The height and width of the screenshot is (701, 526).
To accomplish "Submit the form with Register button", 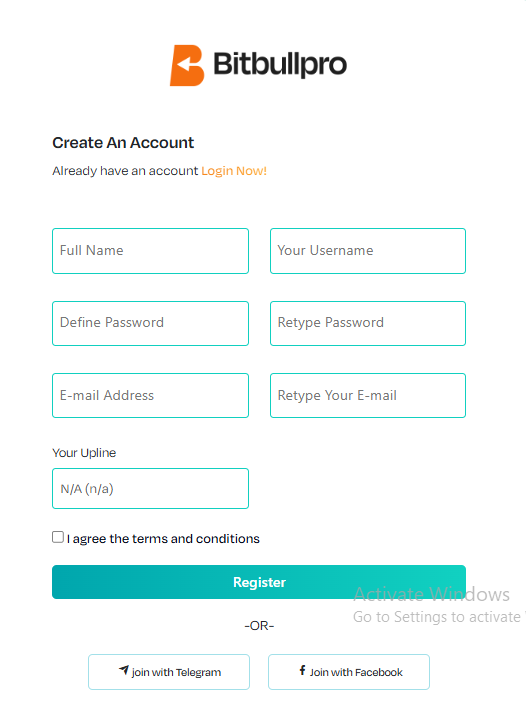I will coord(259,582).
